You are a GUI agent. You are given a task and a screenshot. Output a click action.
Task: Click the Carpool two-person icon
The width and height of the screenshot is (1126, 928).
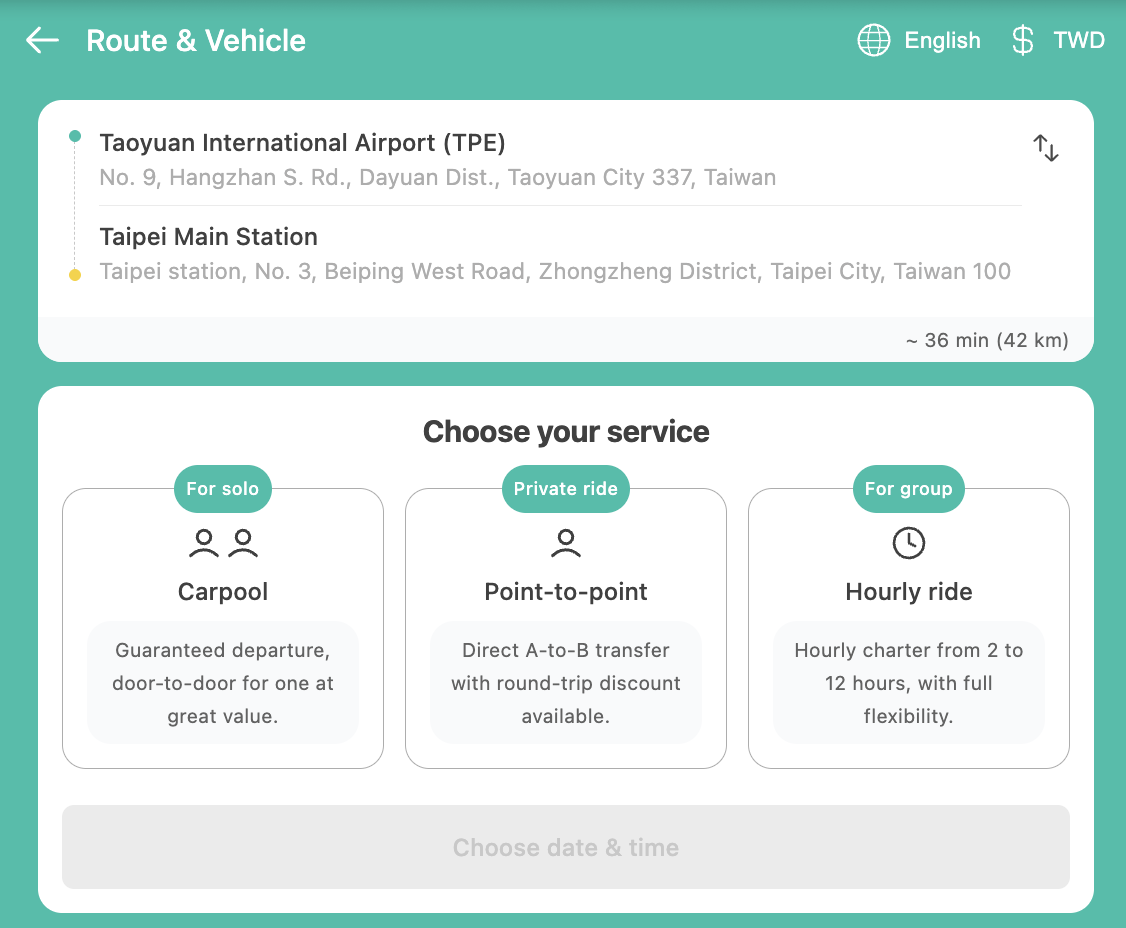tap(223, 543)
